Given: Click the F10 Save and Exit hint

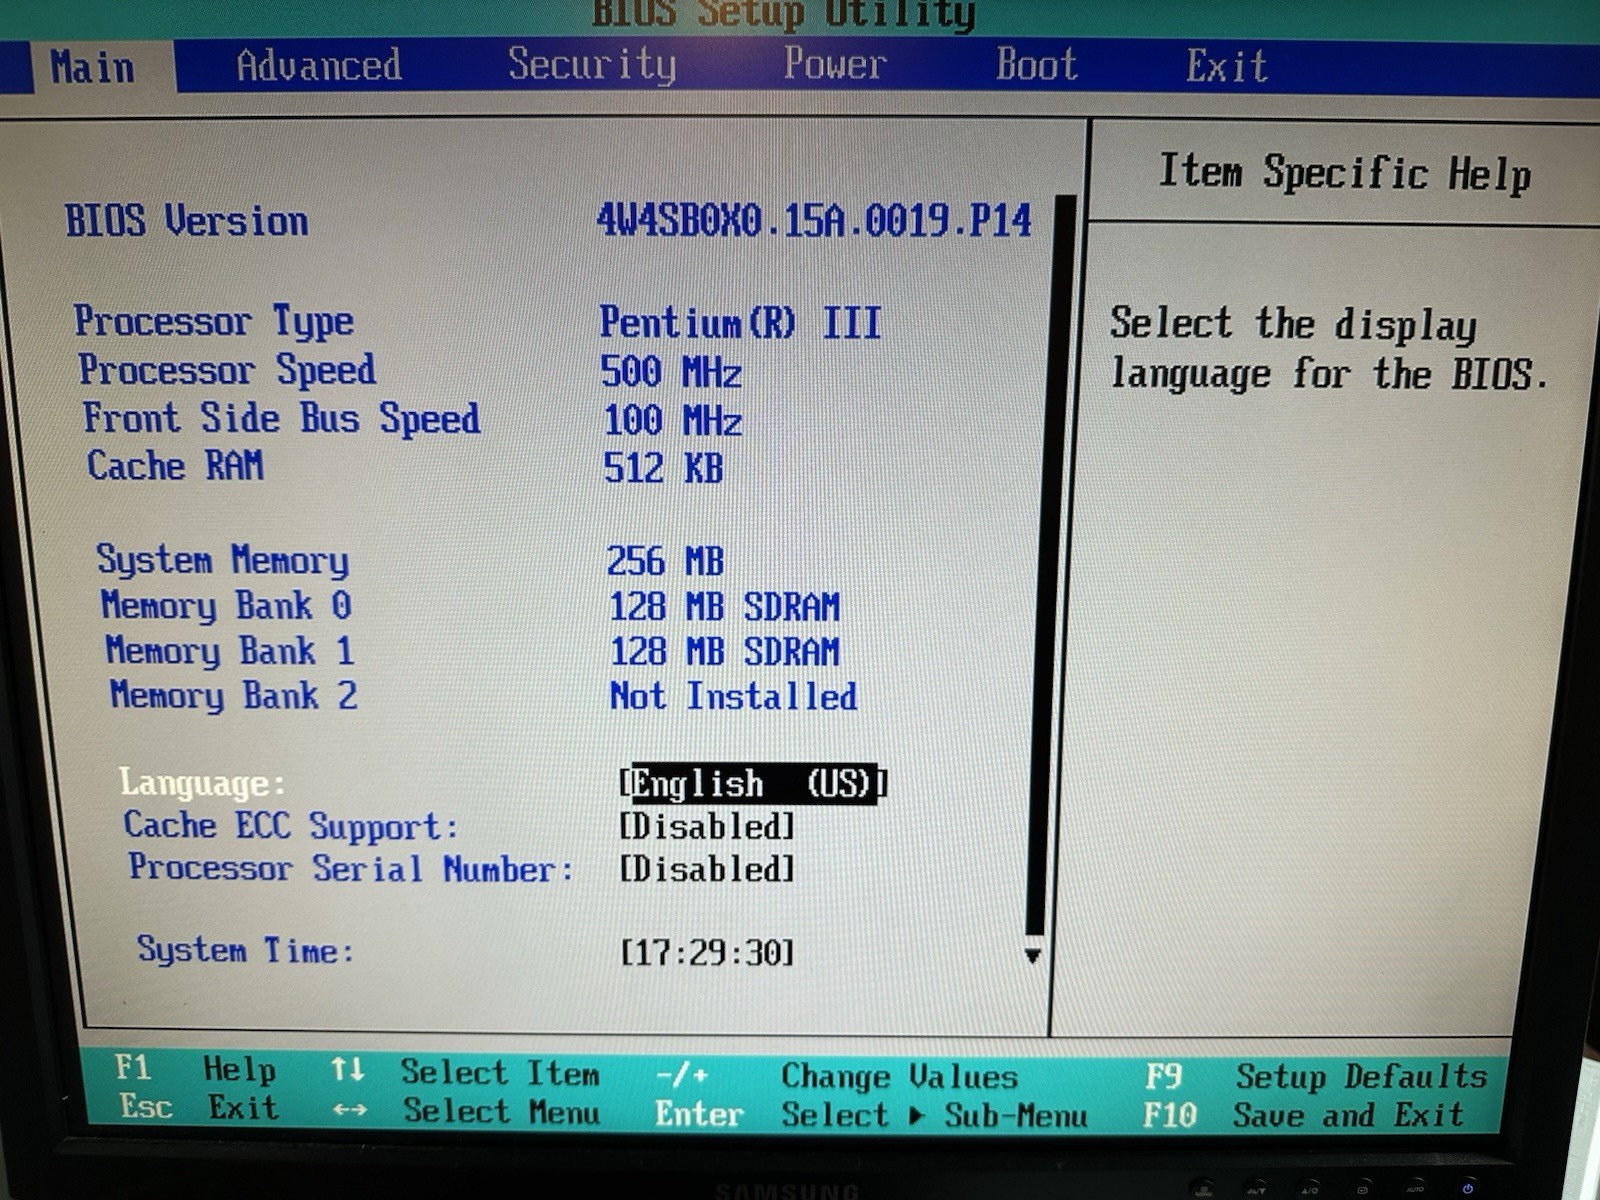Looking at the screenshot, I should tap(1303, 1114).
